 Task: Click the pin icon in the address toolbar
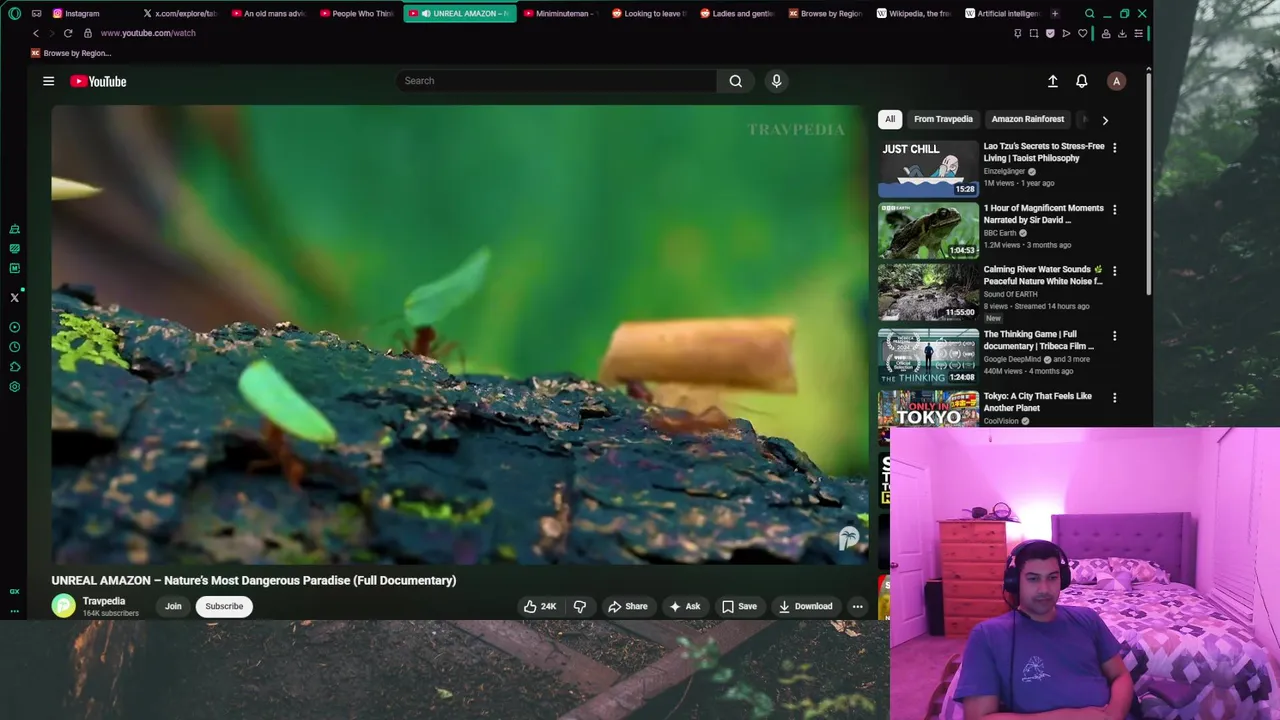[1018, 33]
